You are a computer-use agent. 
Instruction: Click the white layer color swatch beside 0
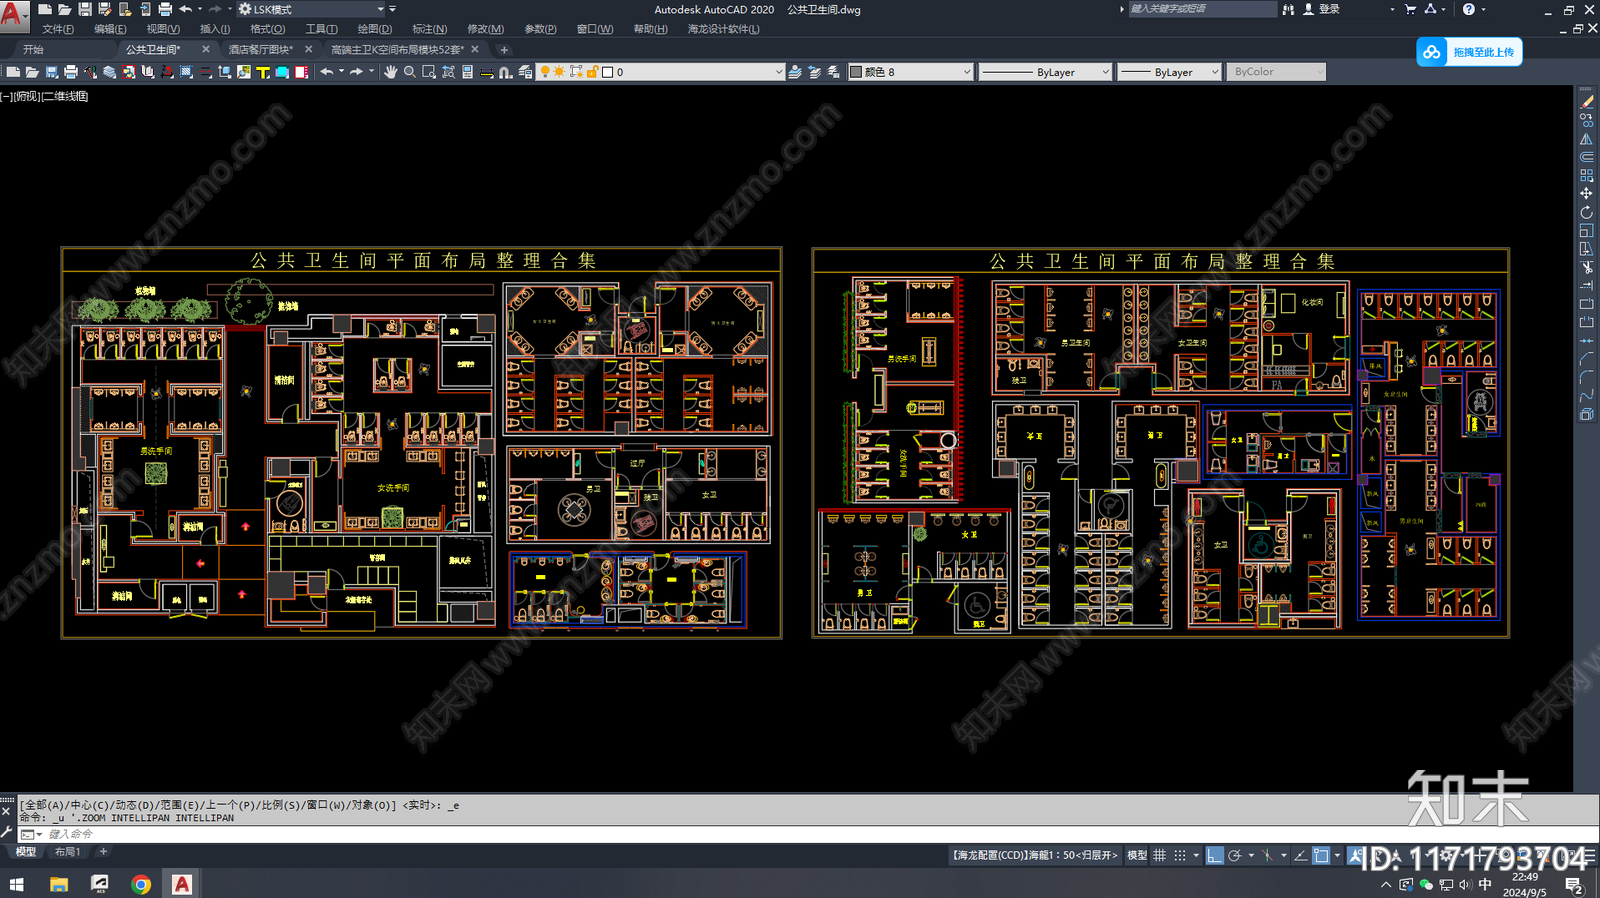point(607,72)
